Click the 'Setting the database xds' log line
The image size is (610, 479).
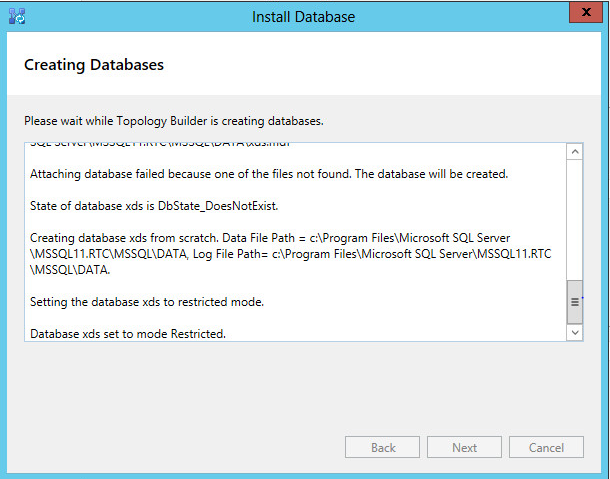(160, 302)
